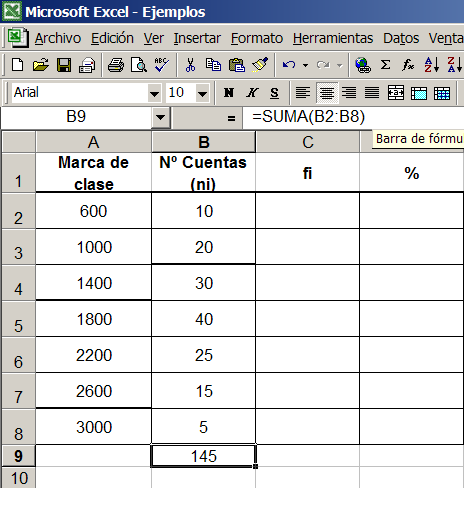
Task: Toggle underline with the S button
Action: tap(274, 93)
